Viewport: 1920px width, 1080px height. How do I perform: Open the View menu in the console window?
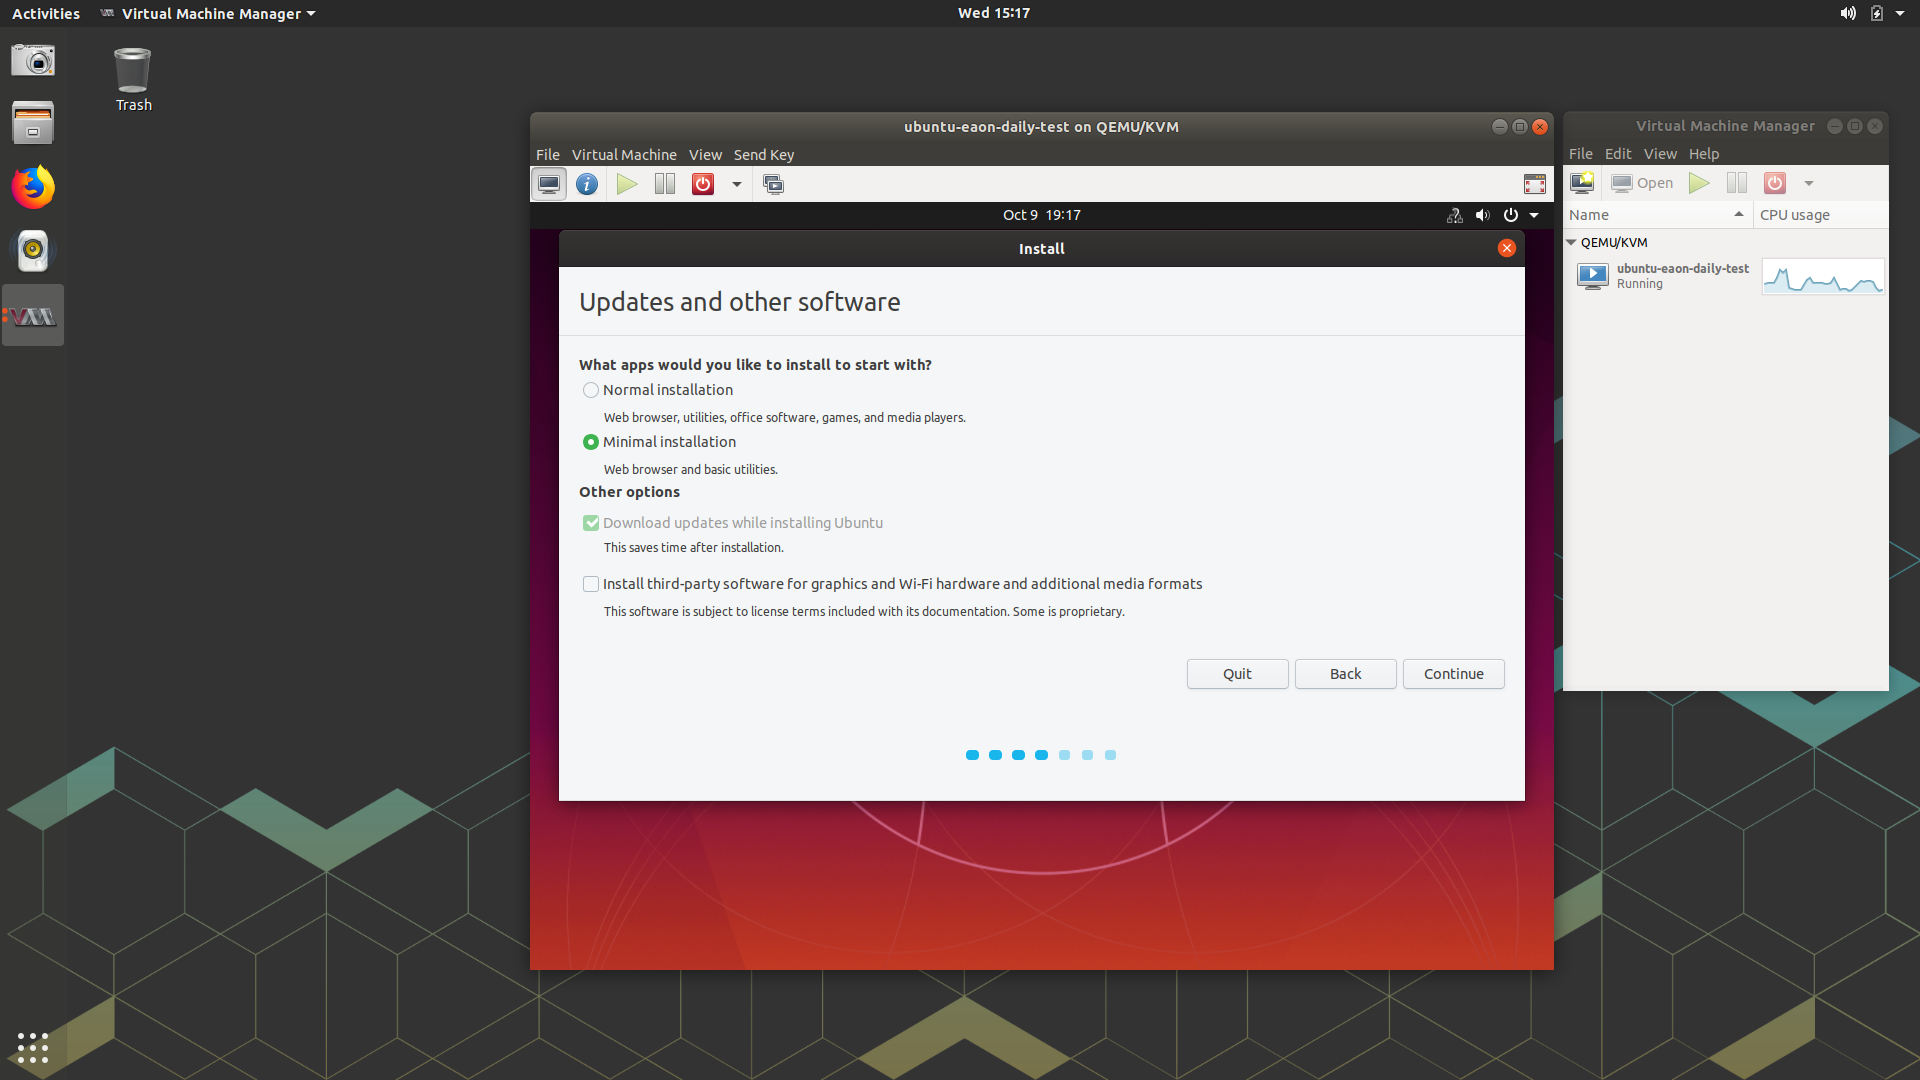pyautogui.click(x=705, y=155)
